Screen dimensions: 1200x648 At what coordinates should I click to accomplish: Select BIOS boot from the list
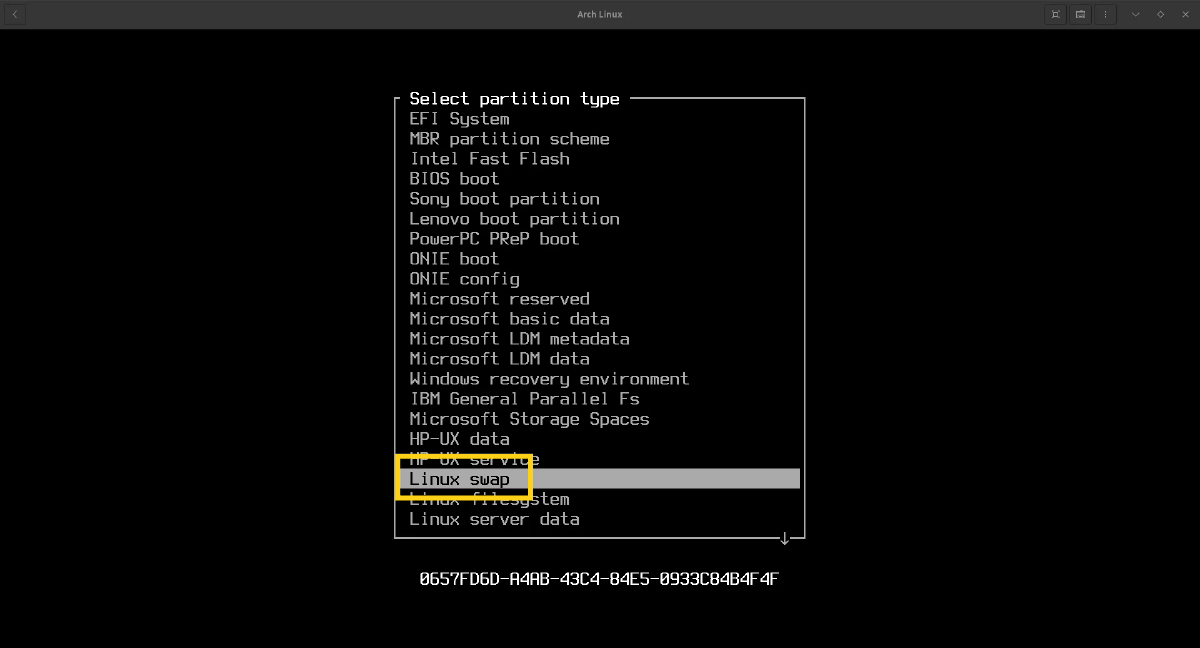click(x=454, y=179)
